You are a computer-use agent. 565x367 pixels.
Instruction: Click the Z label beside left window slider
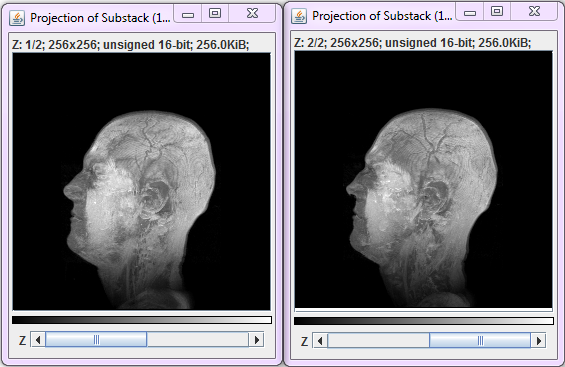pos(22,340)
